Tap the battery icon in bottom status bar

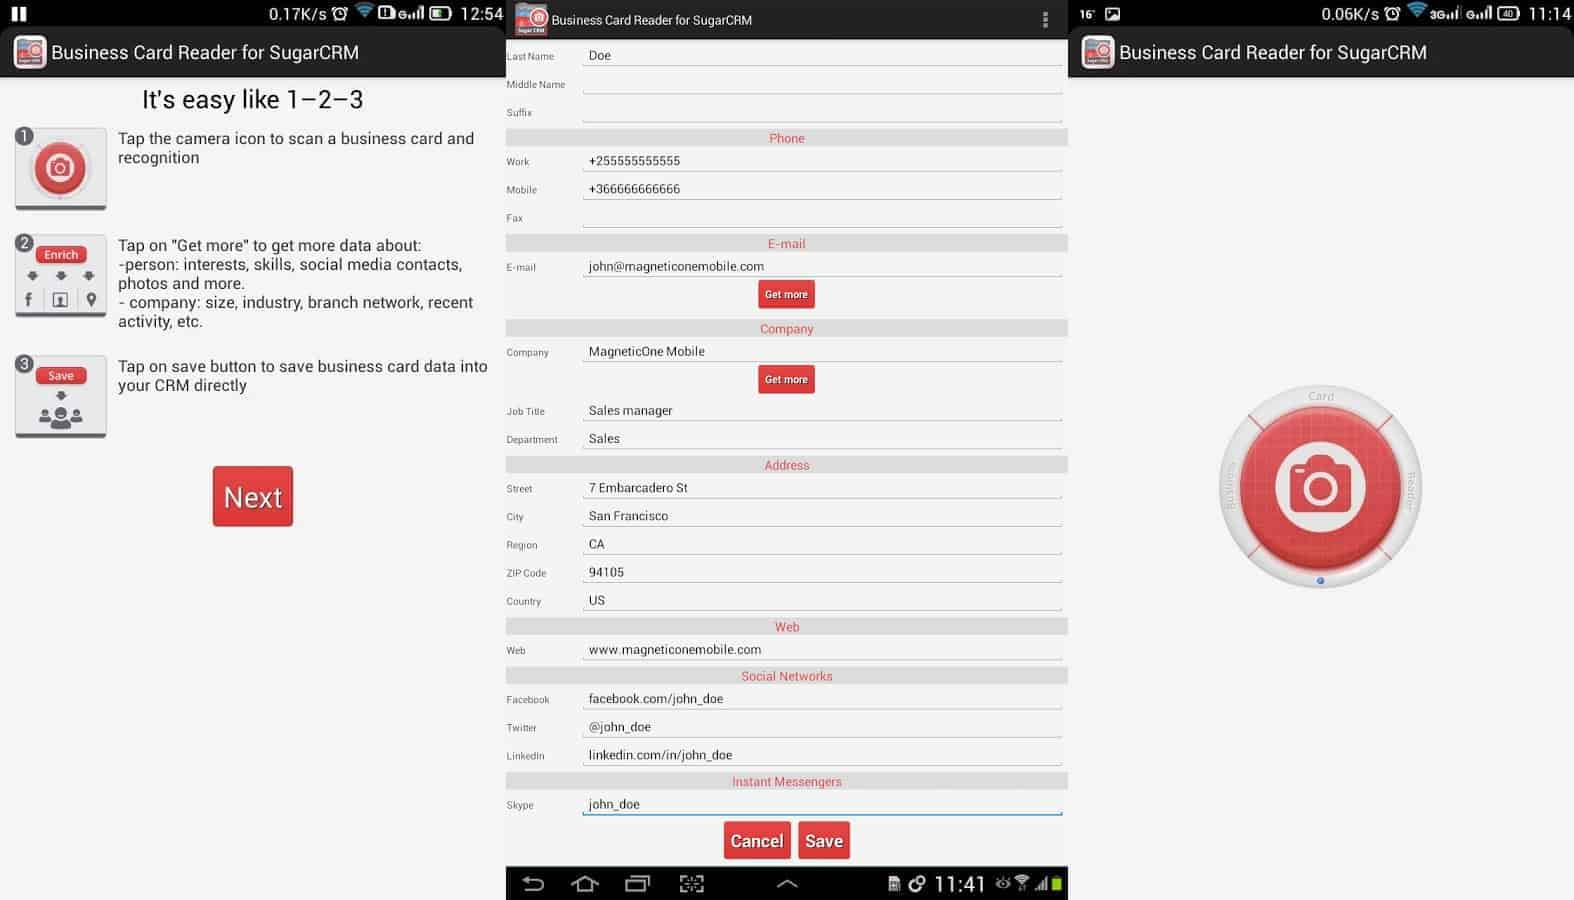pos(1057,883)
